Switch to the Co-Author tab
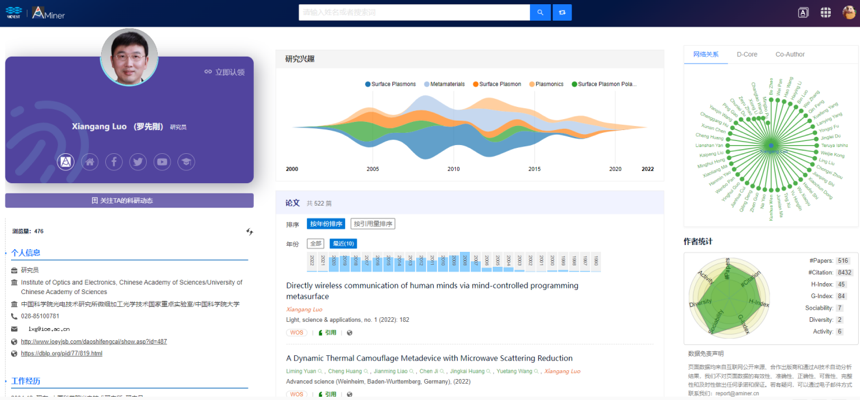 [789, 54]
